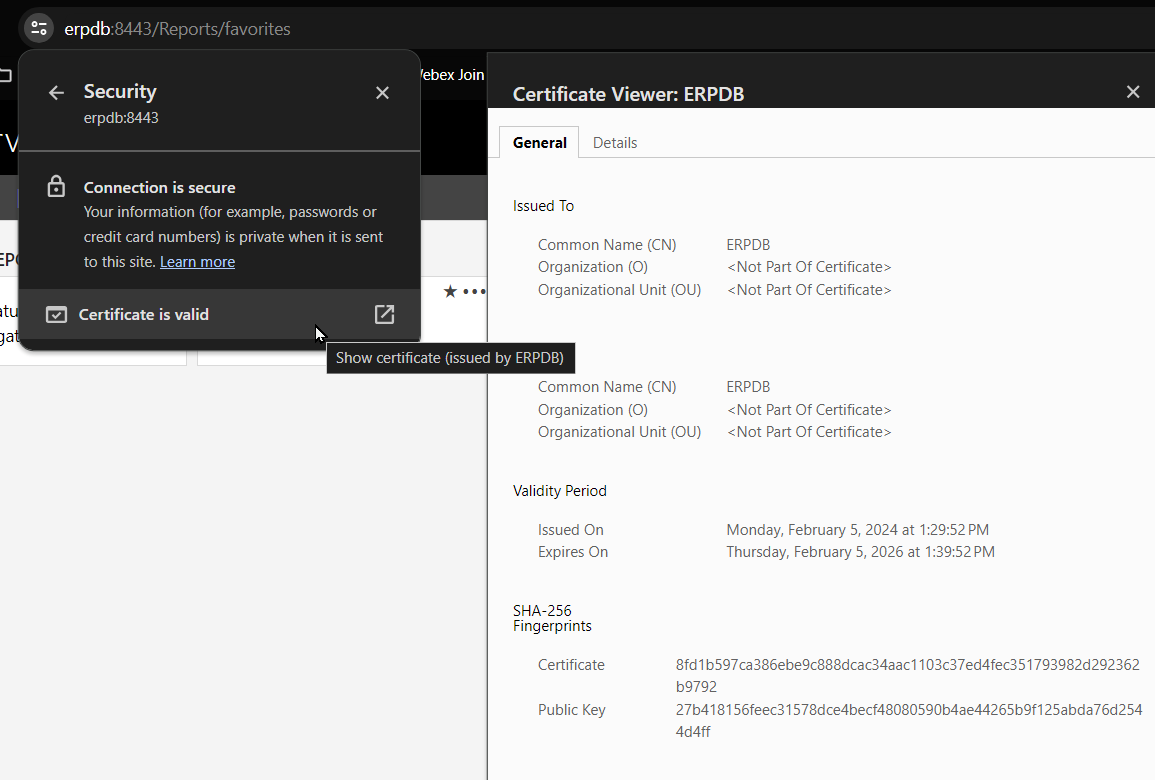Click the Issued On date Monday, February 5, 2024
The height and width of the screenshot is (780, 1155).
point(857,530)
